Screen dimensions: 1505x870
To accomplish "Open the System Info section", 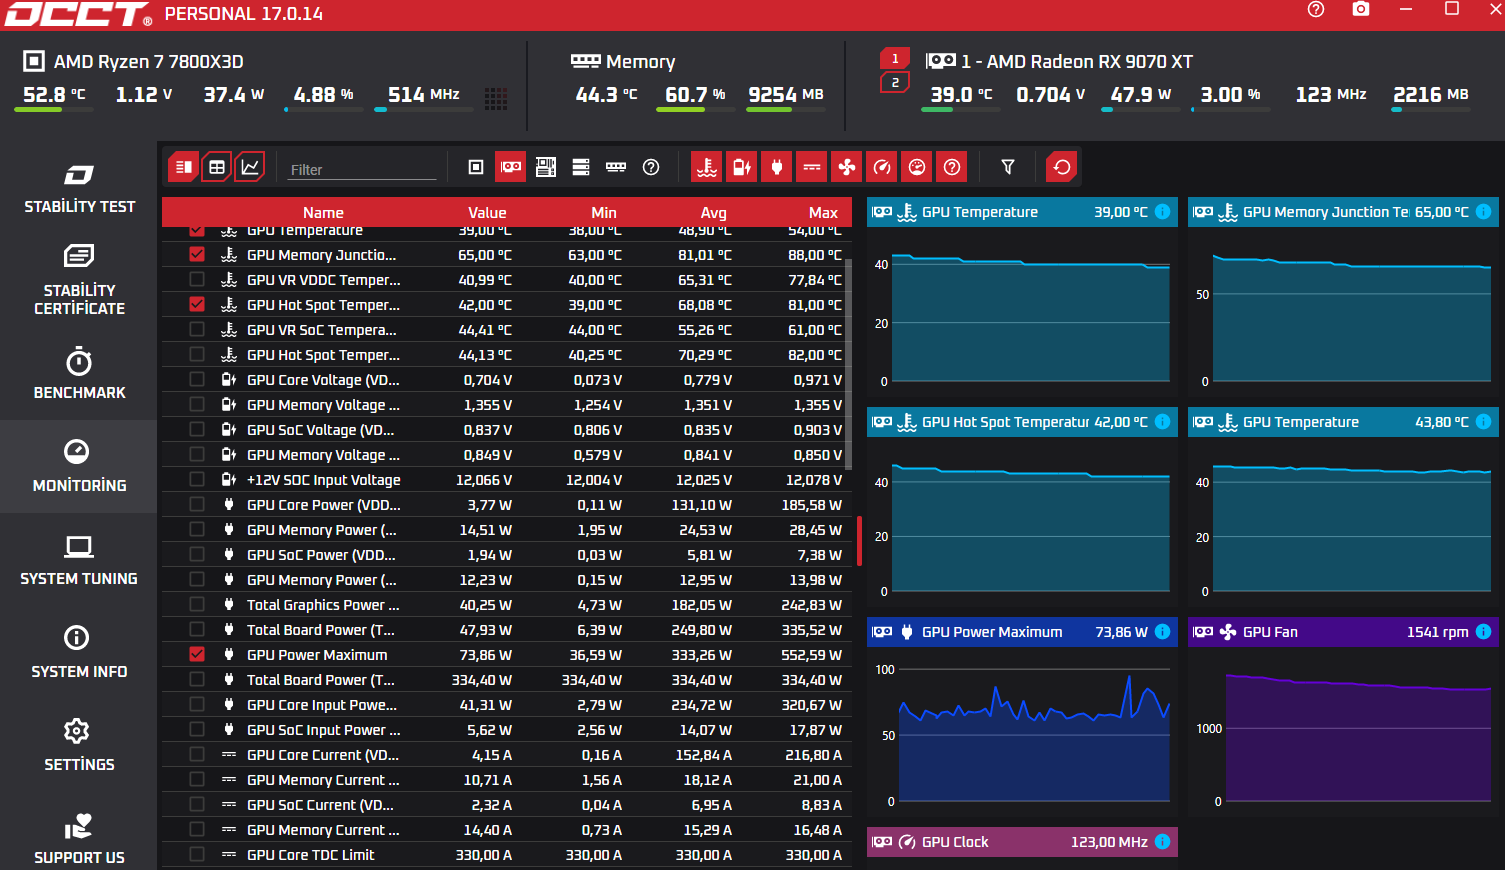I will tap(79, 652).
